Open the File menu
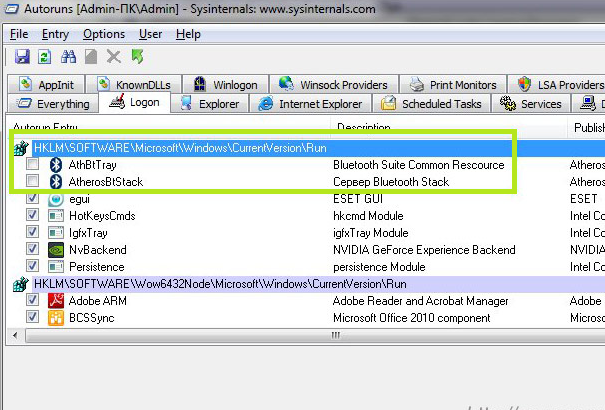This screenshot has width=605, height=410. [x=19, y=34]
